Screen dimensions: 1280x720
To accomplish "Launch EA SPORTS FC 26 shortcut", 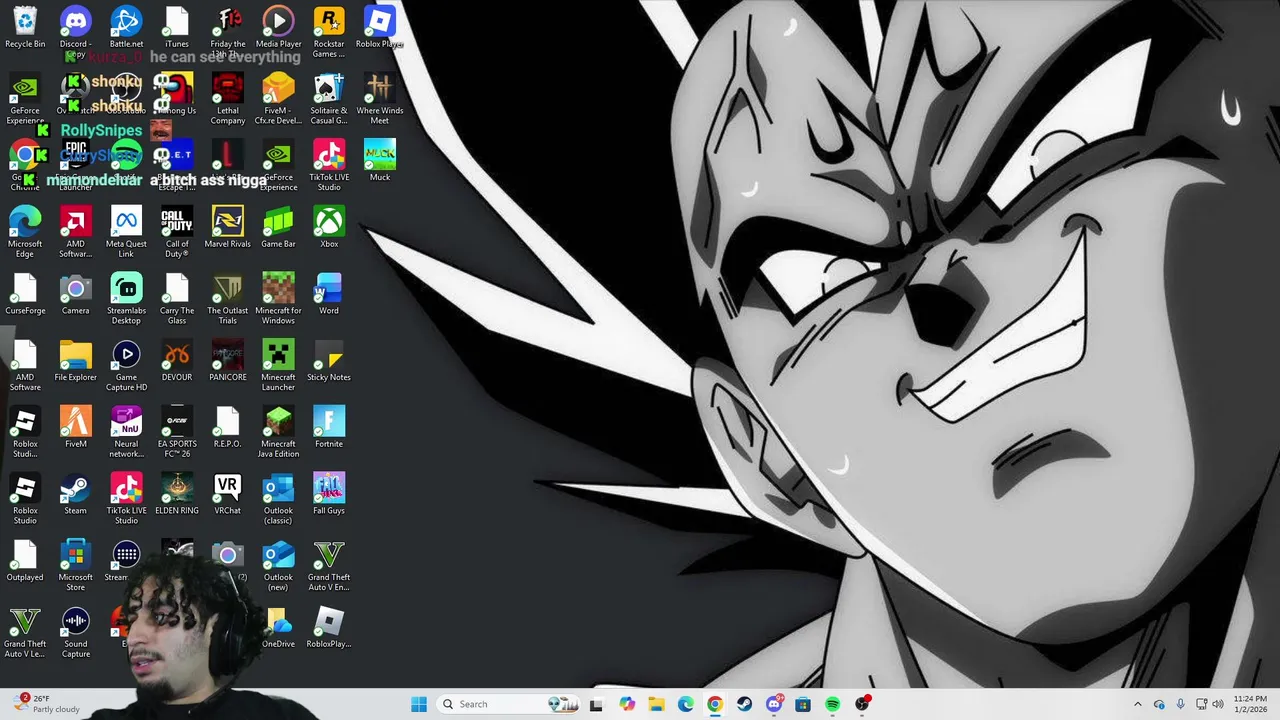I will 177,432.
